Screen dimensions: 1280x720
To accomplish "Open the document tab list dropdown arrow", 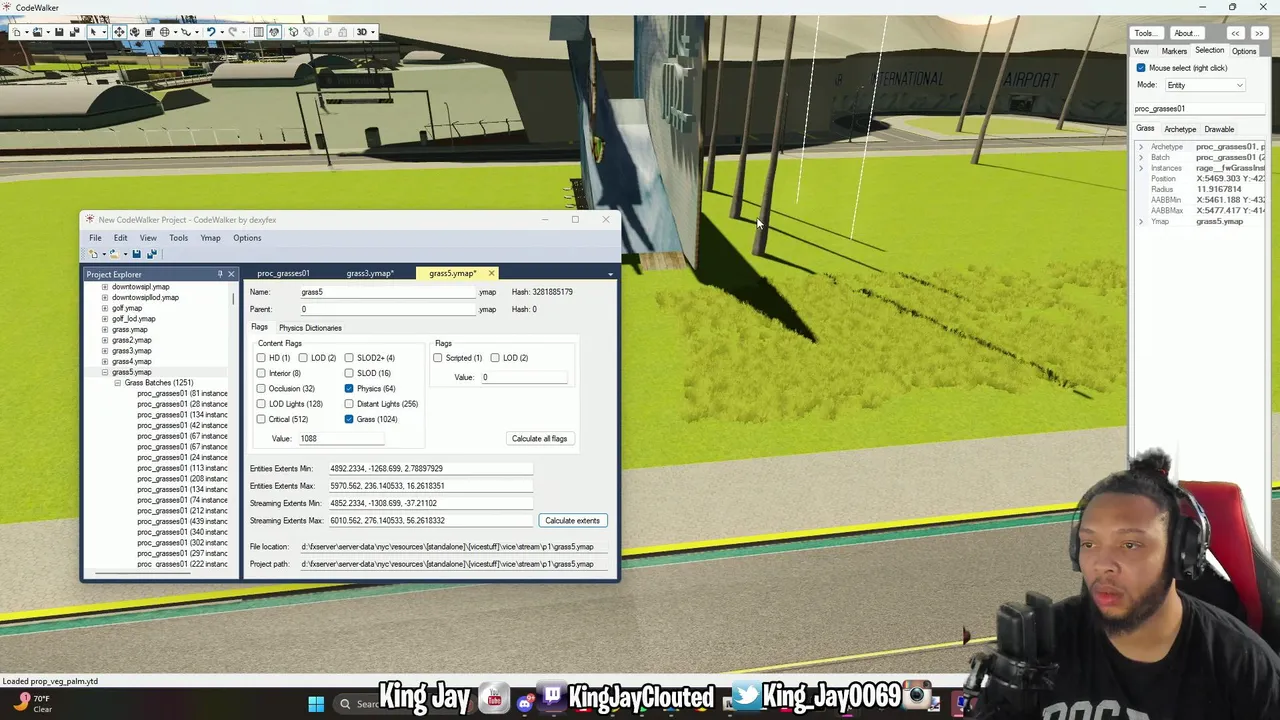I will tap(610, 274).
